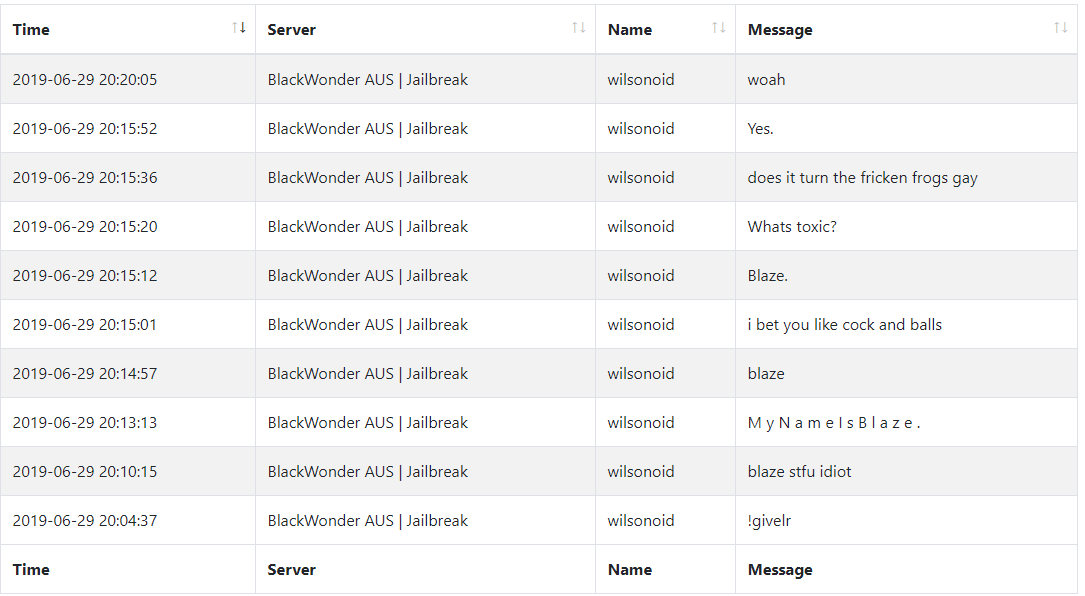
Task: Click the server cell in the 20:04:37 row
Action: click(x=426, y=521)
